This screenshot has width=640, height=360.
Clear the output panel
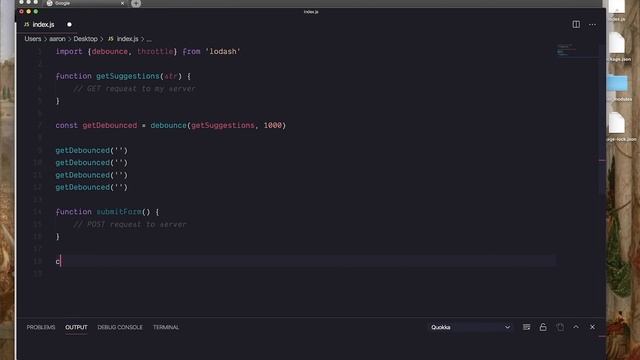527,327
